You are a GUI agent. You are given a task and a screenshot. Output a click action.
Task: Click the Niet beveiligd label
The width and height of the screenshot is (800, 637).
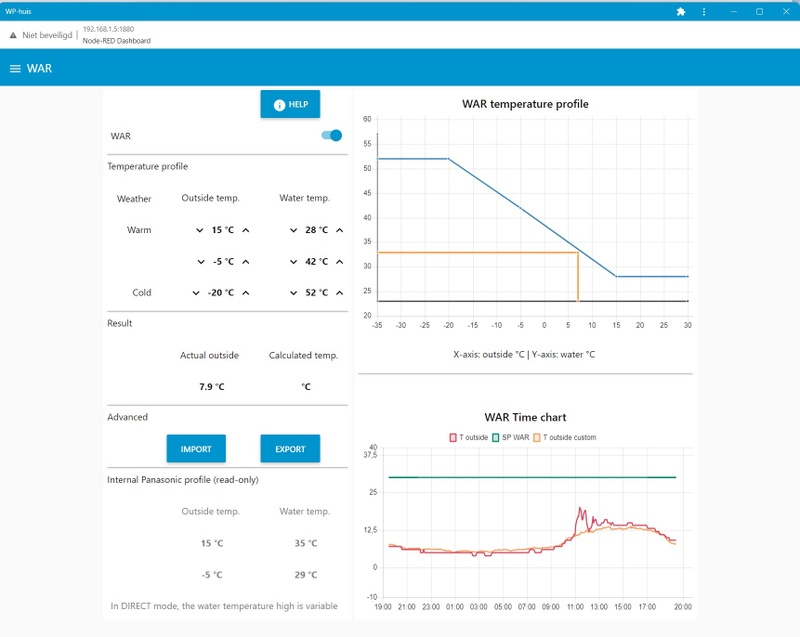click(47, 35)
